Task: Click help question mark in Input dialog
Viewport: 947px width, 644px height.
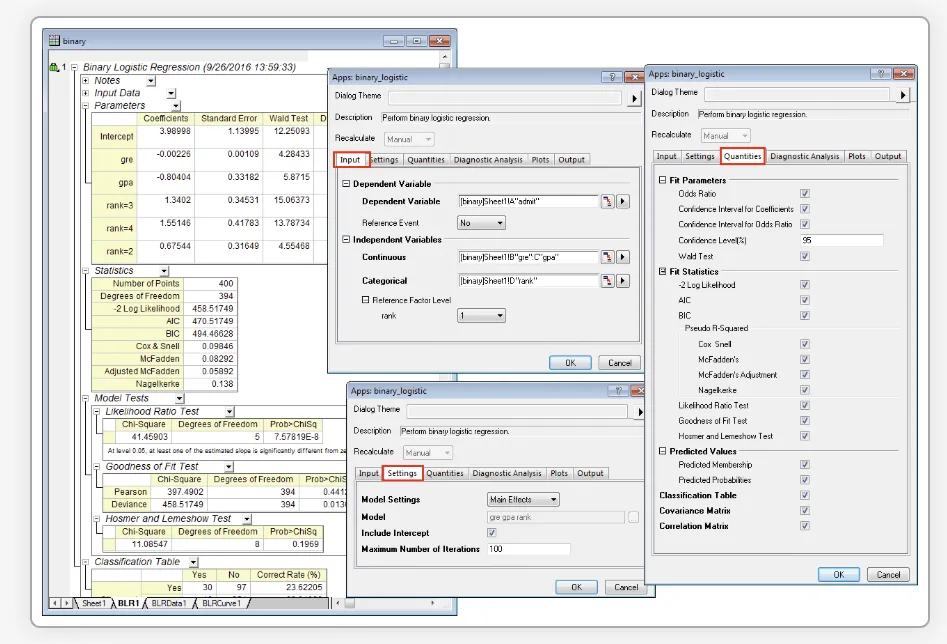Action: [612, 77]
